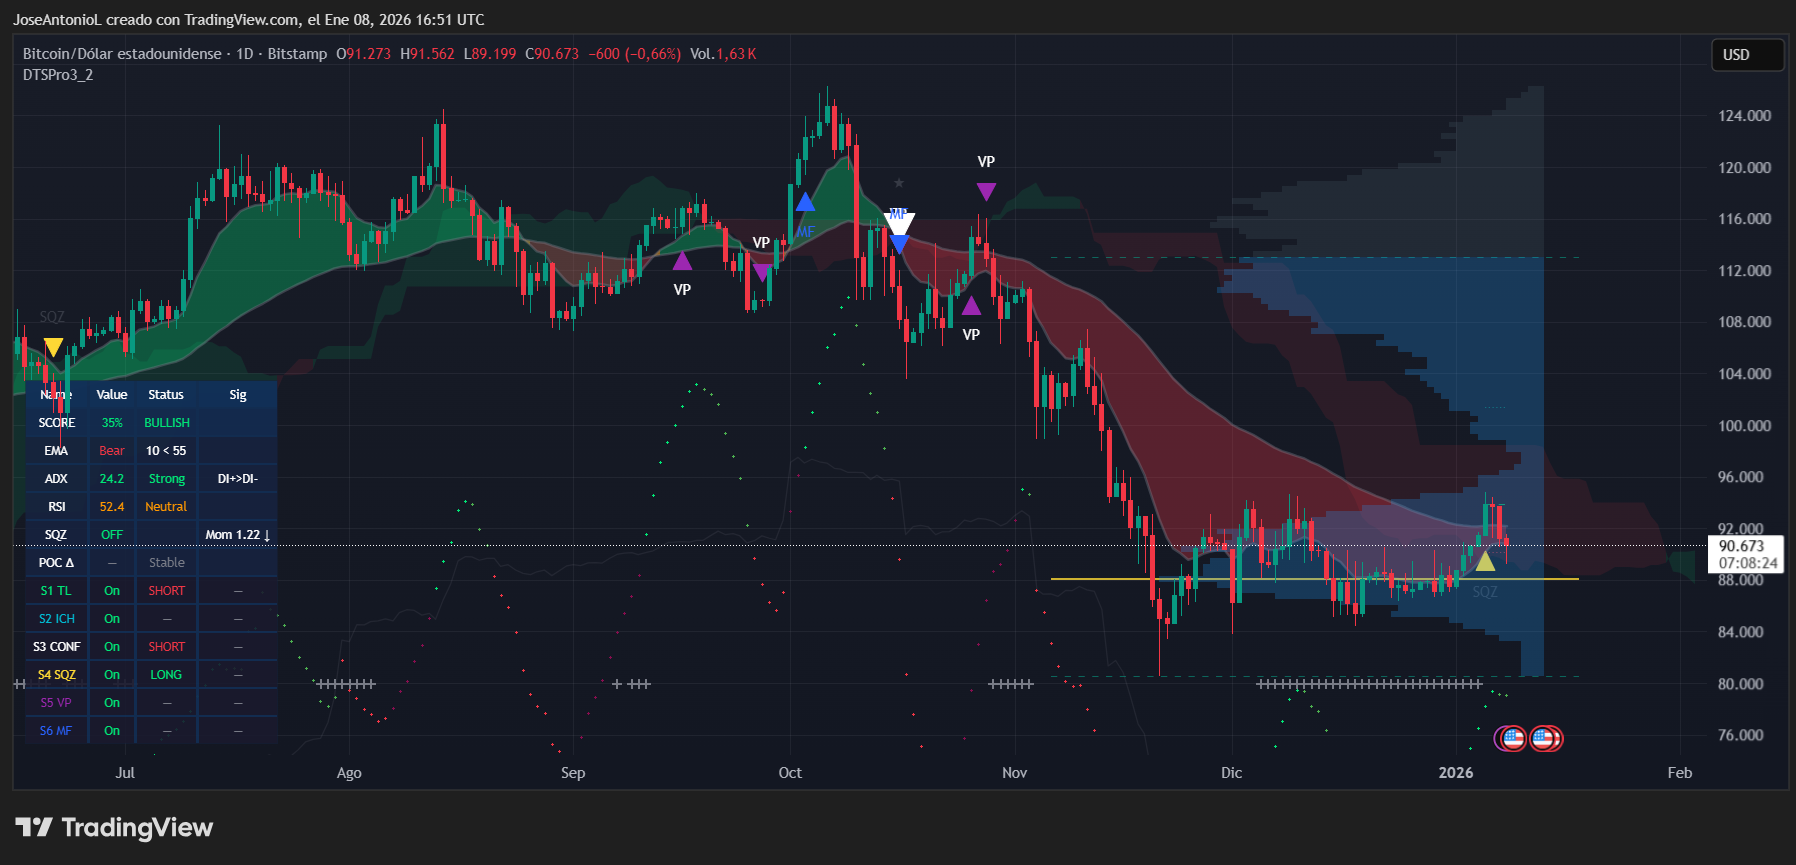Click the purple down-triangle VP marker before October
The image size is (1796, 865).
coord(761,272)
